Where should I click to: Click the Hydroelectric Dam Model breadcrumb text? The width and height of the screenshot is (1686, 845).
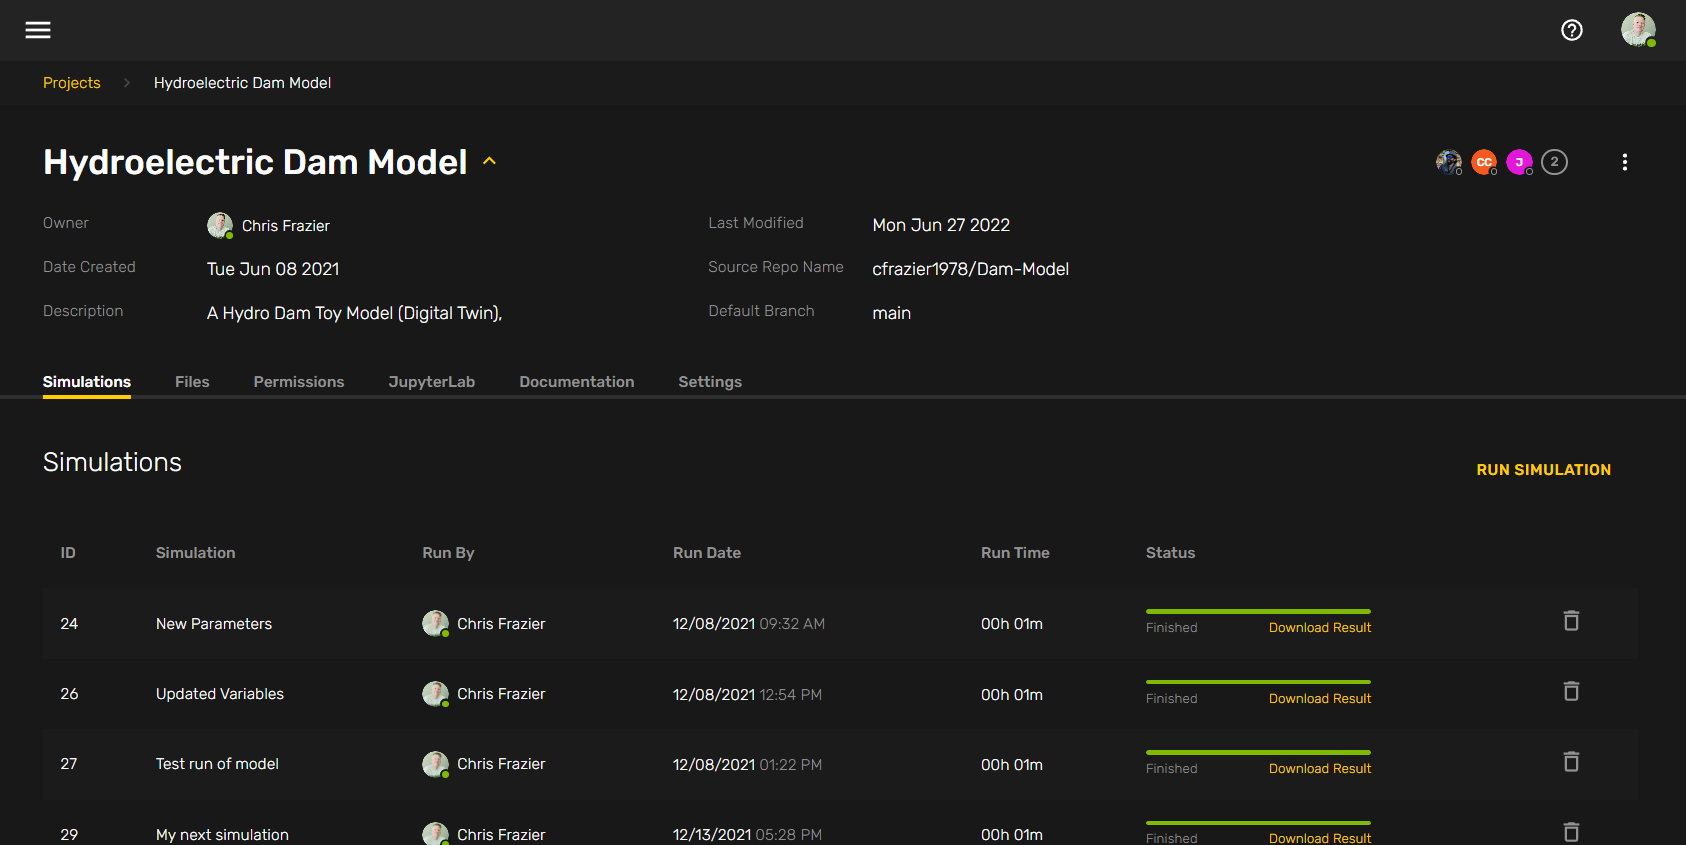[242, 83]
